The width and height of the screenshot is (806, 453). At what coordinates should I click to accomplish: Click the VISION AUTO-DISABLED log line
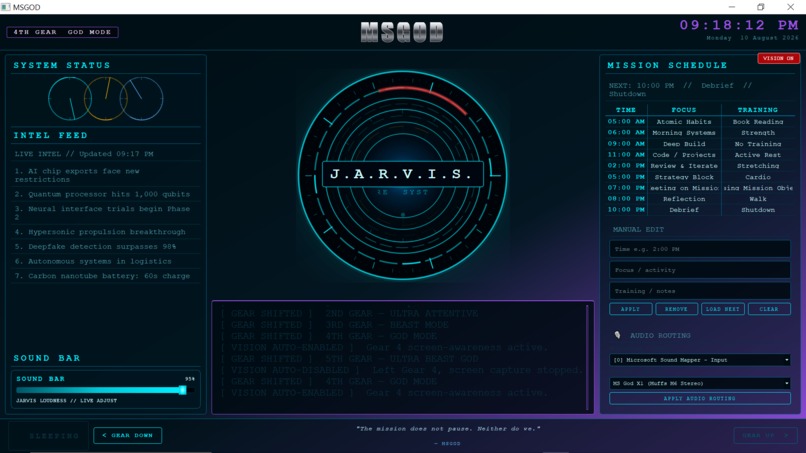click(x=402, y=370)
